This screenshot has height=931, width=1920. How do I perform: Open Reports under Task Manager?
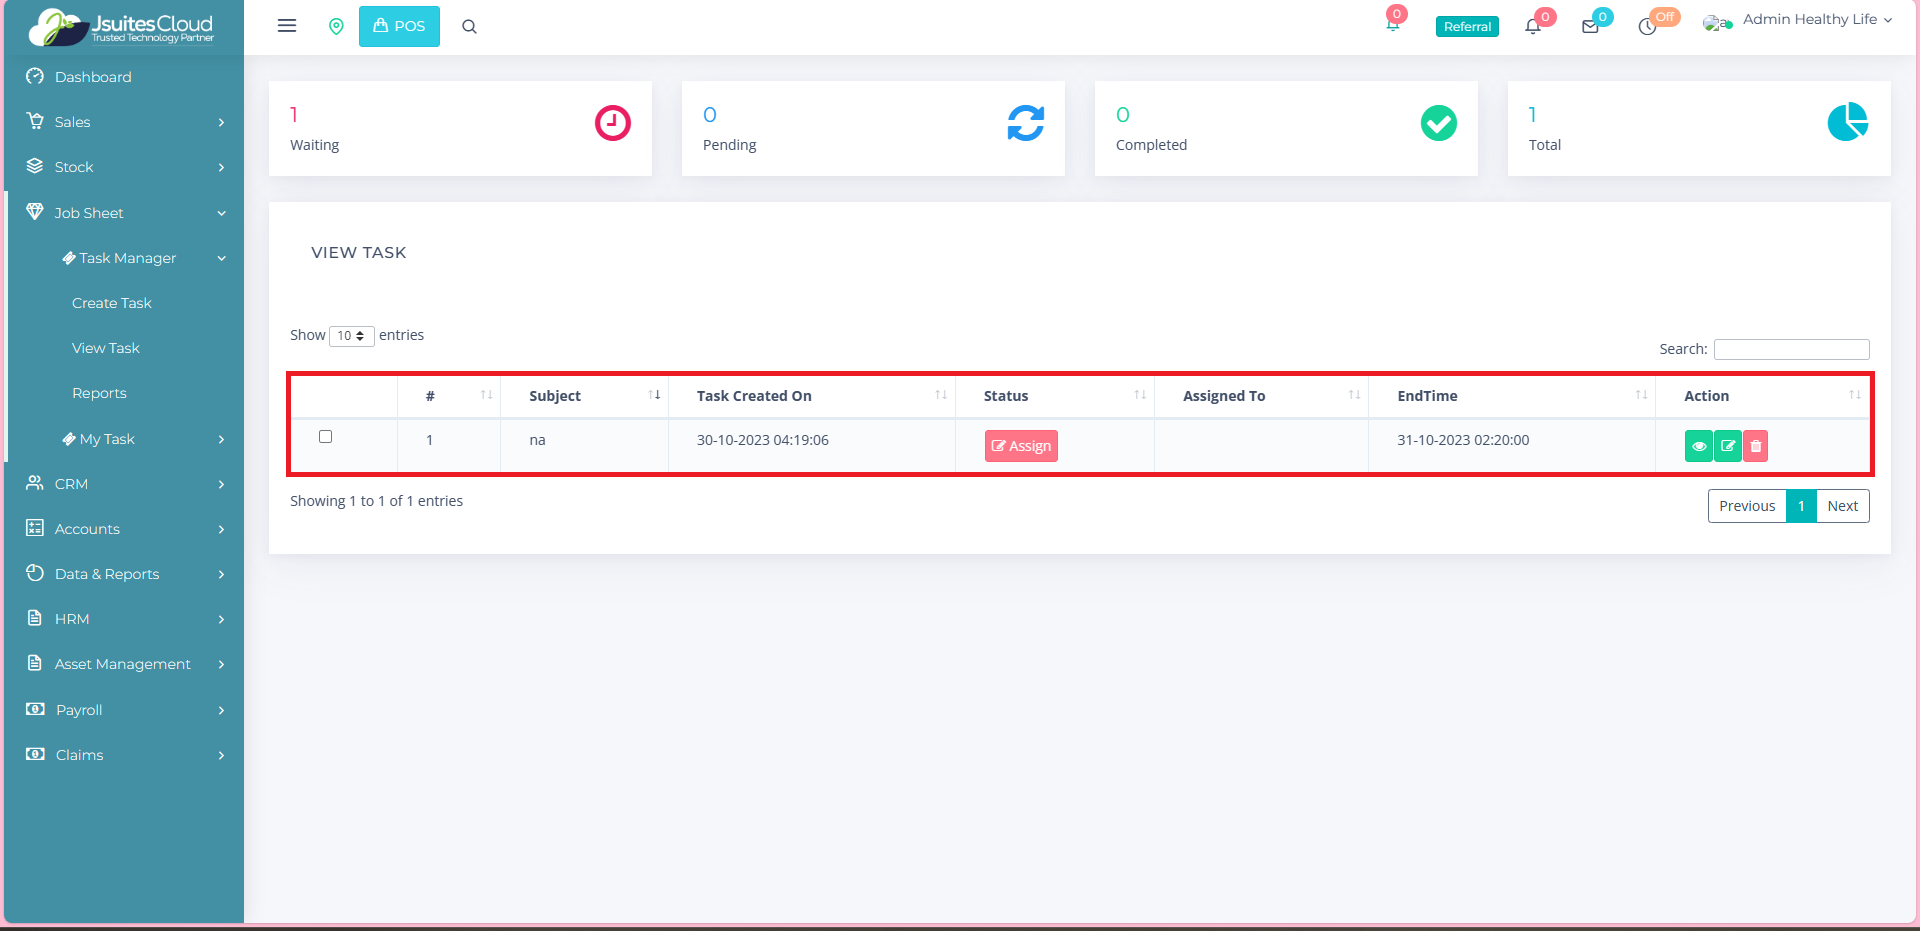pyautogui.click(x=99, y=393)
